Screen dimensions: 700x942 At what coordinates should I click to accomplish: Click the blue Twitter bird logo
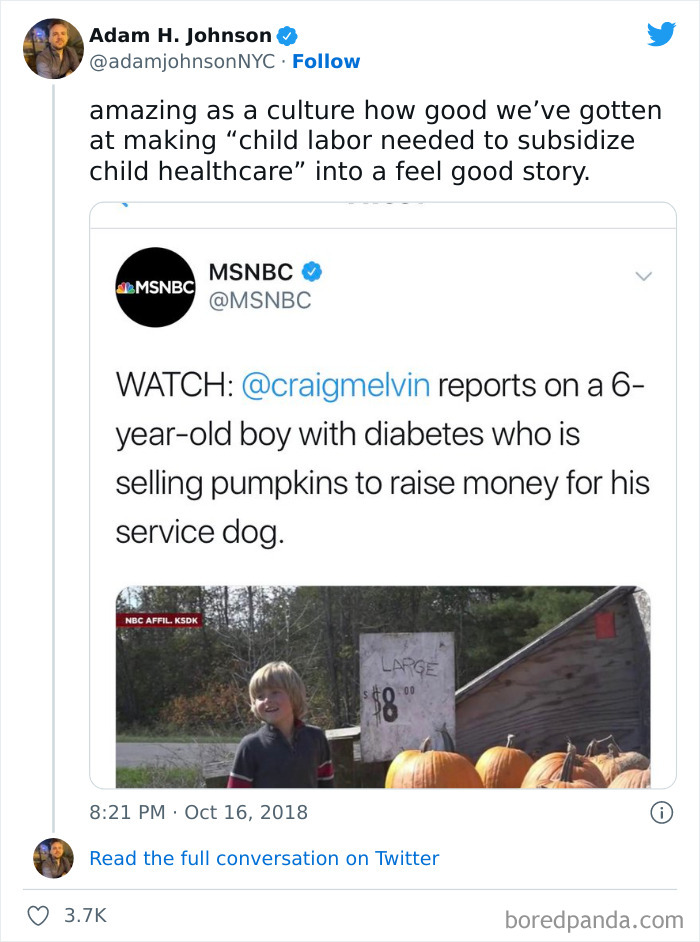pyautogui.click(x=661, y=34)
